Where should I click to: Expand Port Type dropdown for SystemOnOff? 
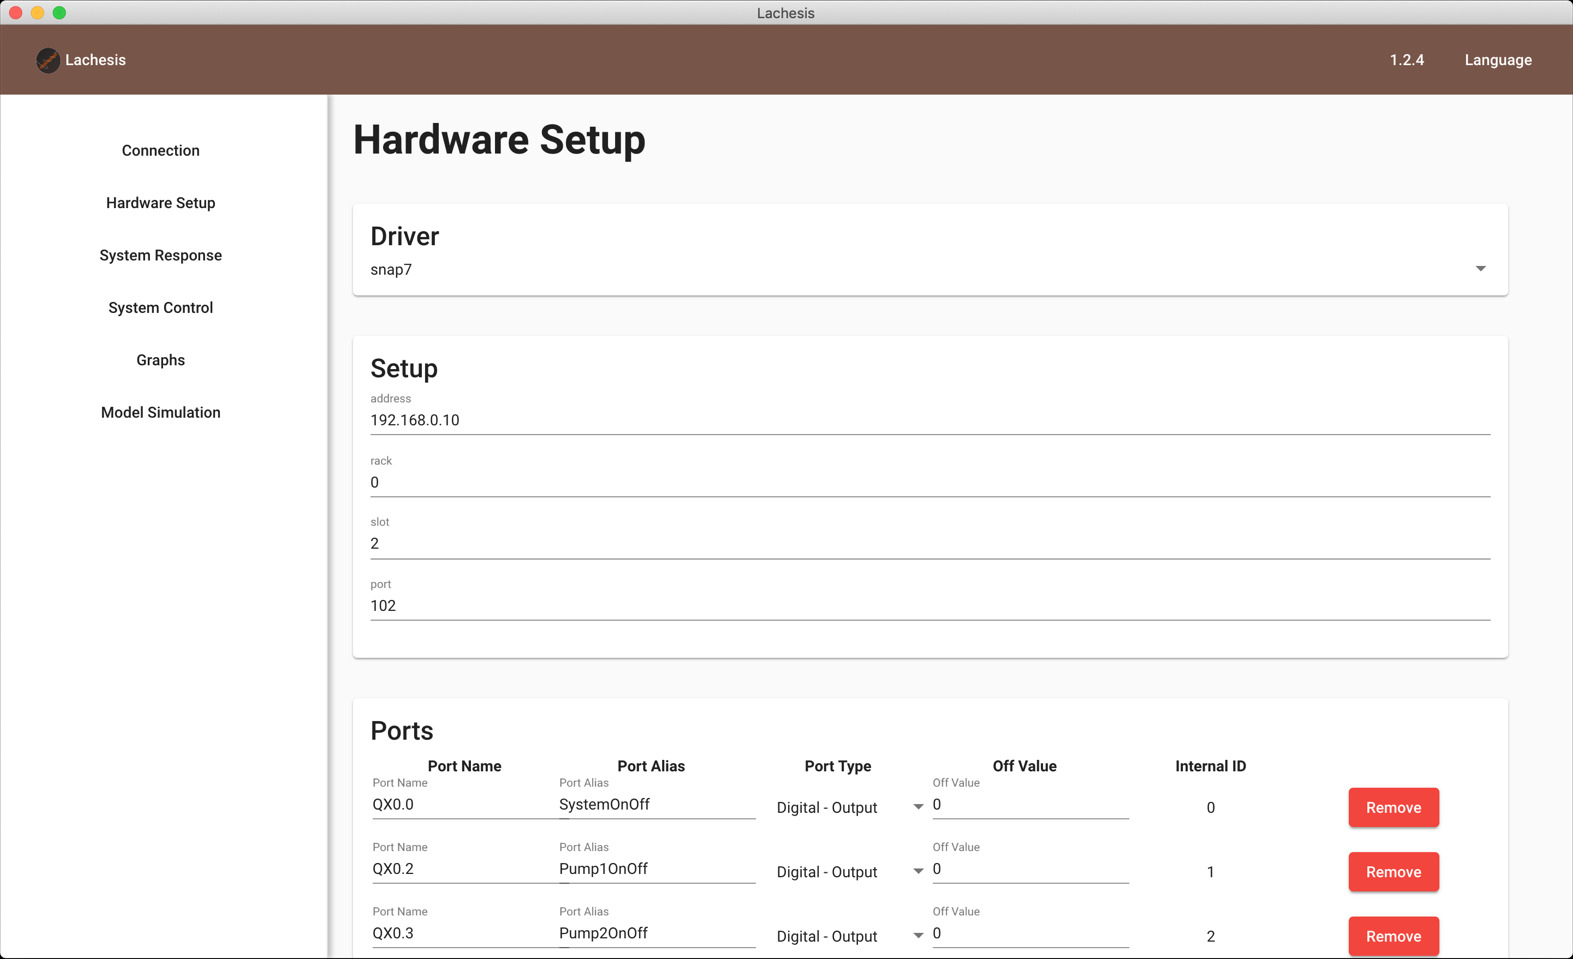(x=918, y=807)
